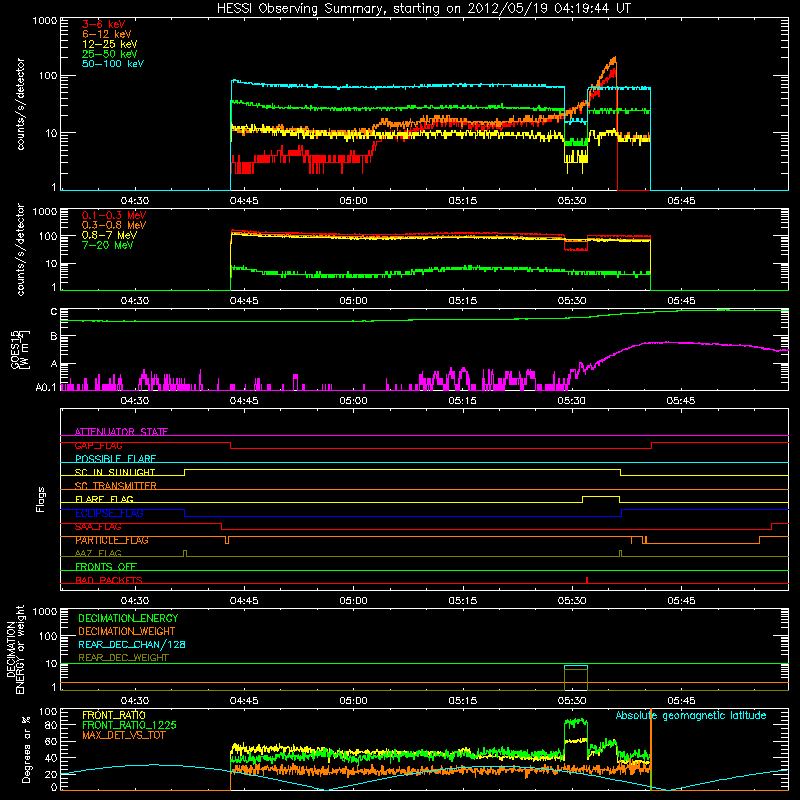Click the 3-12 keV flare peak in top plot

coord(614,59)
